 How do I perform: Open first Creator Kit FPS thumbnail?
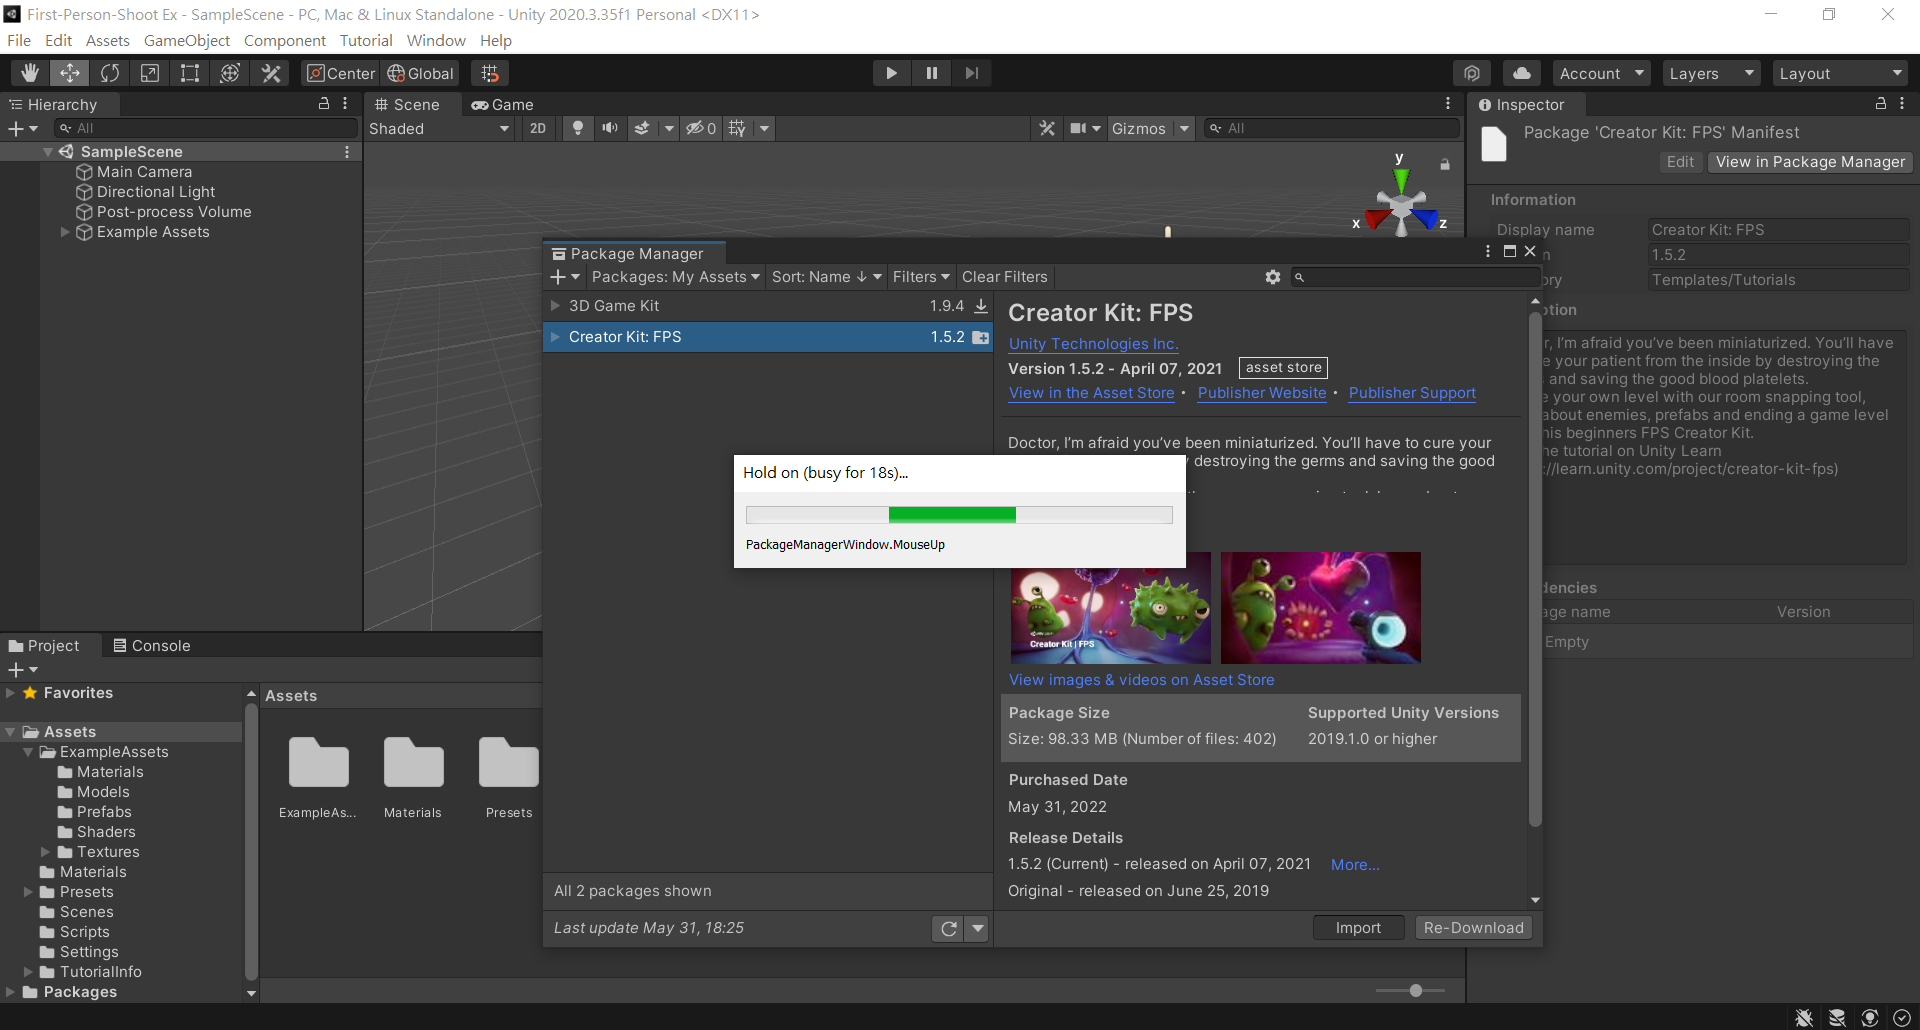[1110, 608]
